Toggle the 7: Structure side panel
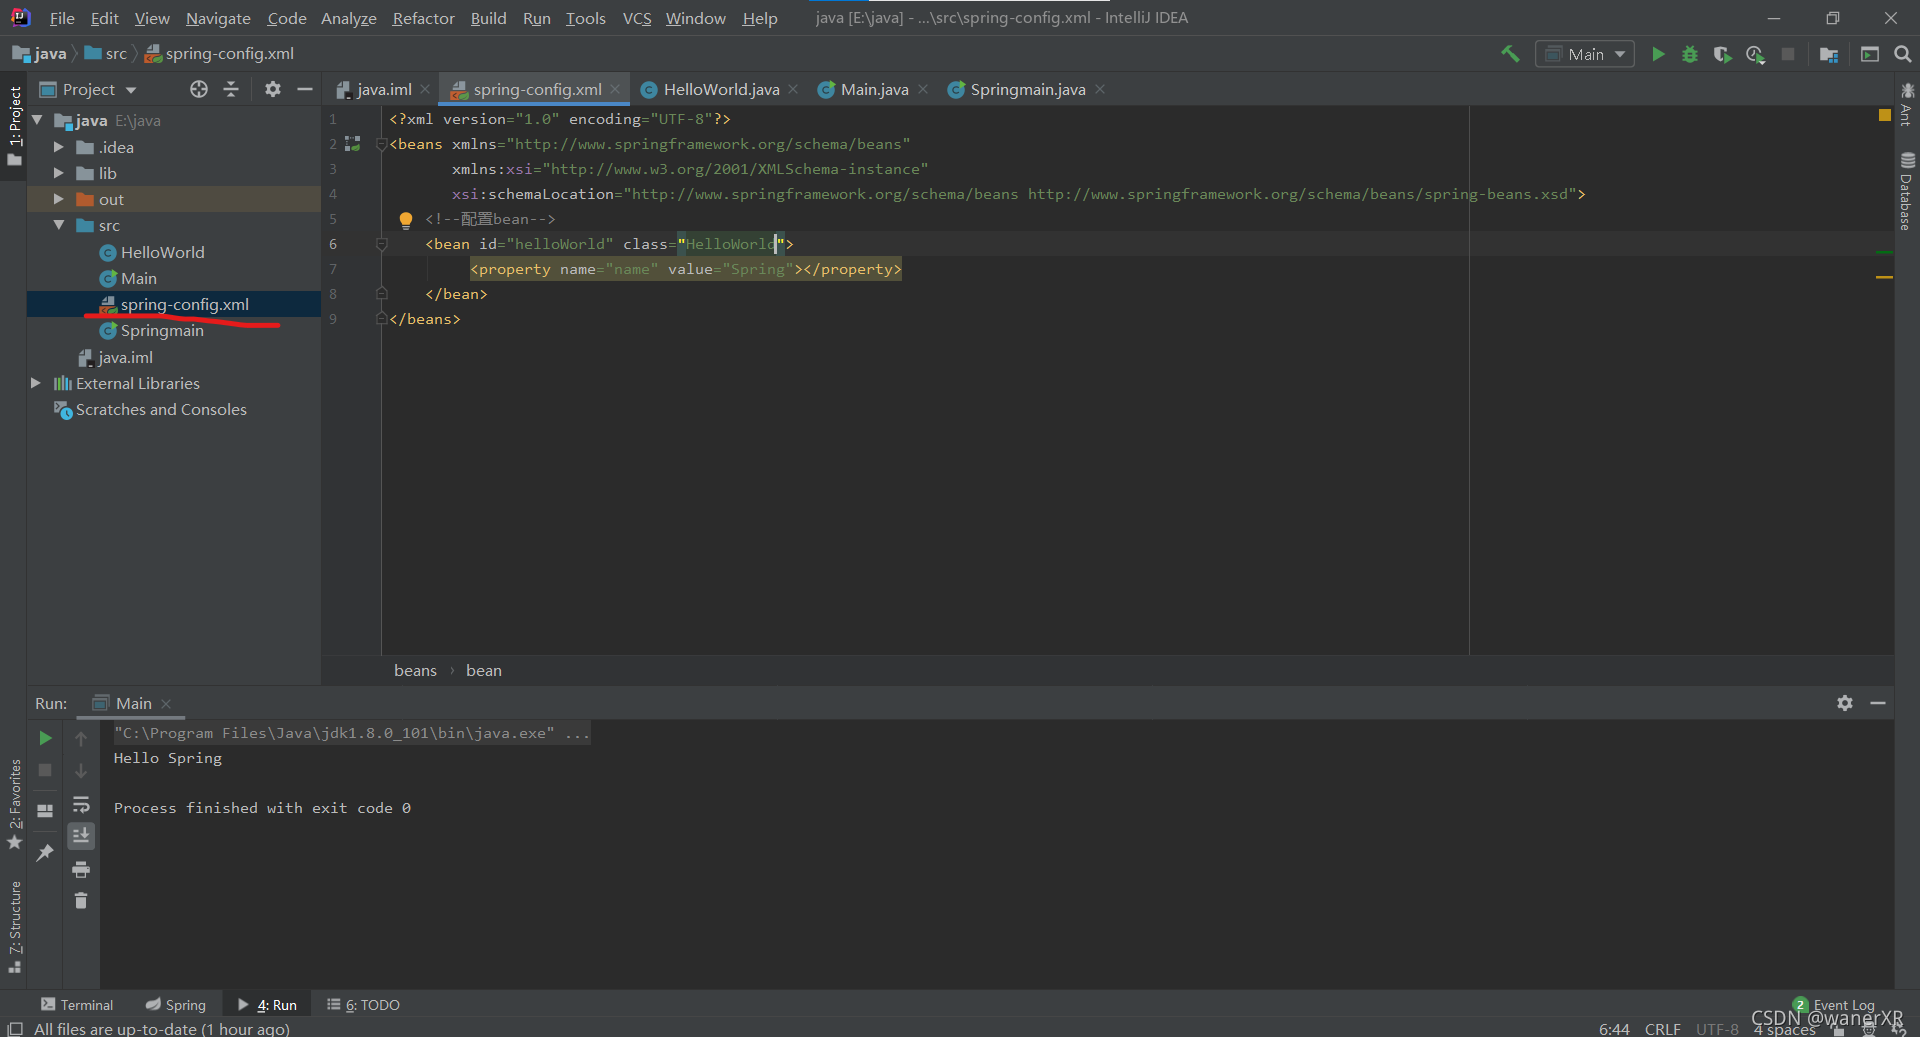This screenshot has height=1037, width=1920. tap(15, 927)
